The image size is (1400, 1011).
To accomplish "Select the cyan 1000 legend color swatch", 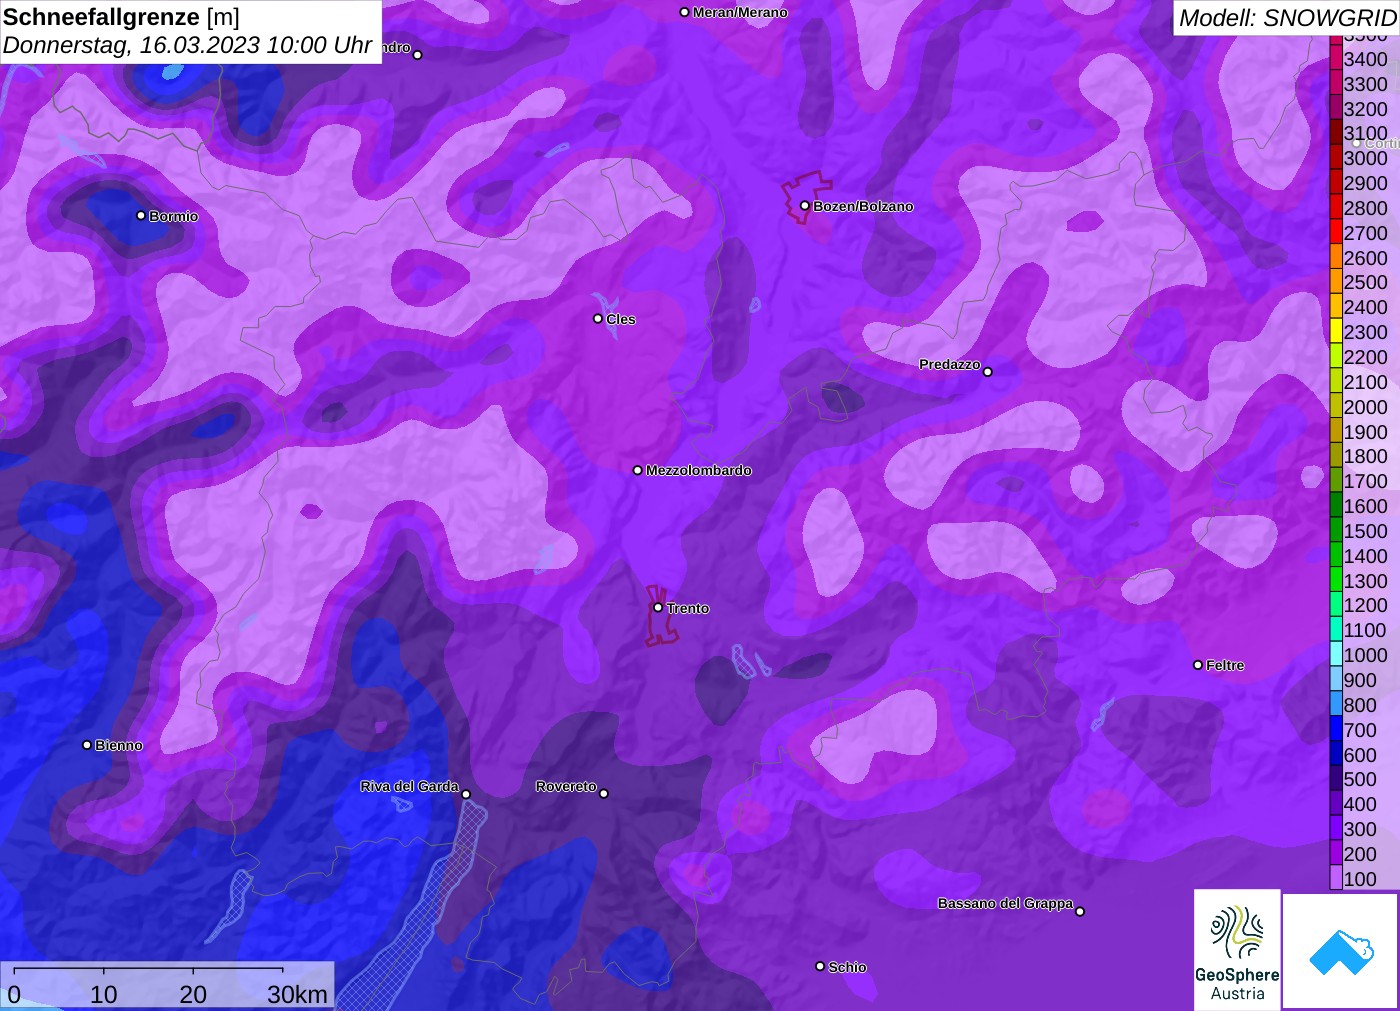I will [1336, 654].
